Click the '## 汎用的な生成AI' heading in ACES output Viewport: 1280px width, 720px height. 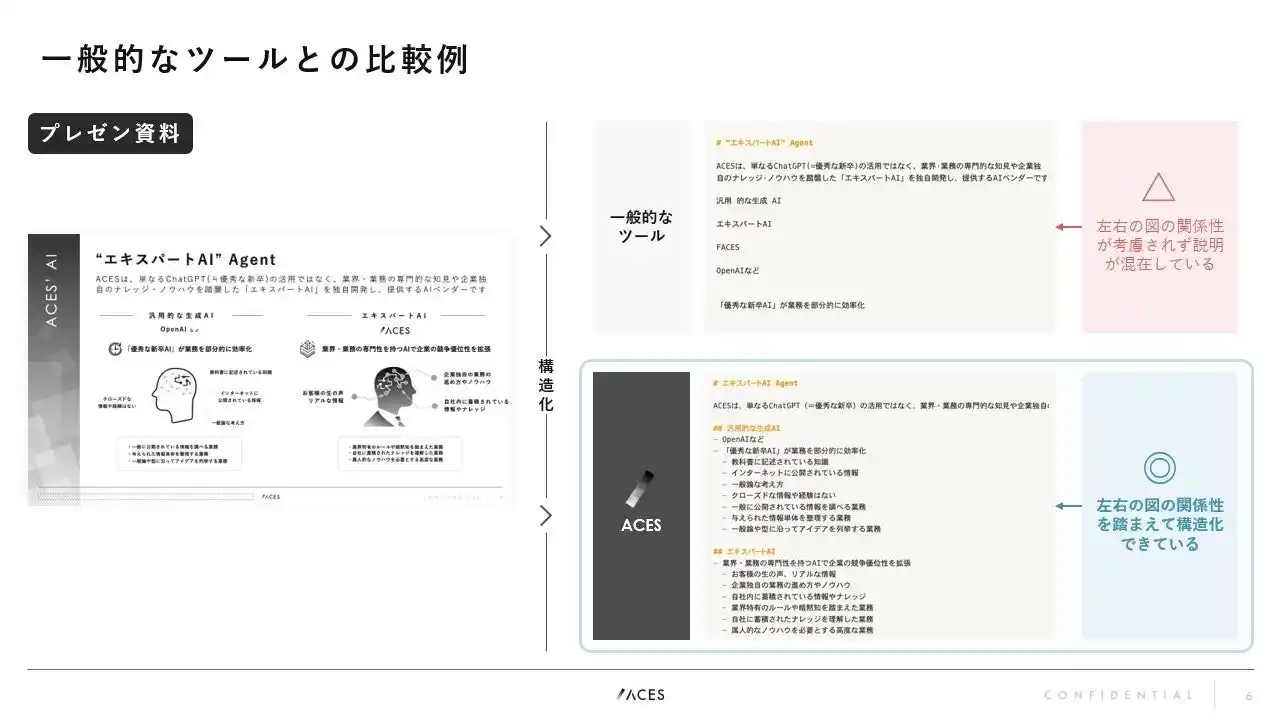[x=747, y=428]
